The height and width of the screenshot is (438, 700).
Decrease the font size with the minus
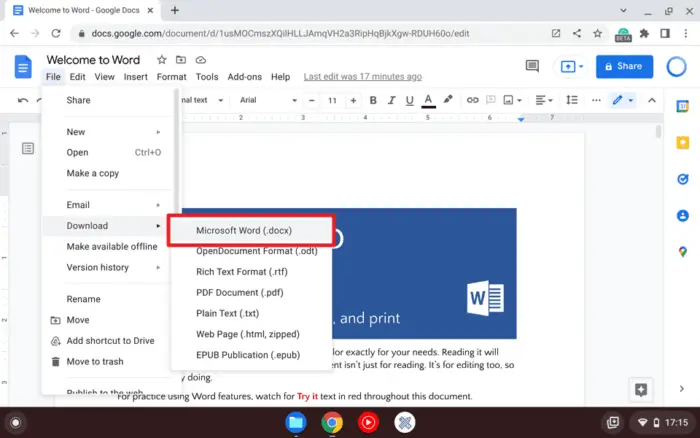click(x=312, y=100)
